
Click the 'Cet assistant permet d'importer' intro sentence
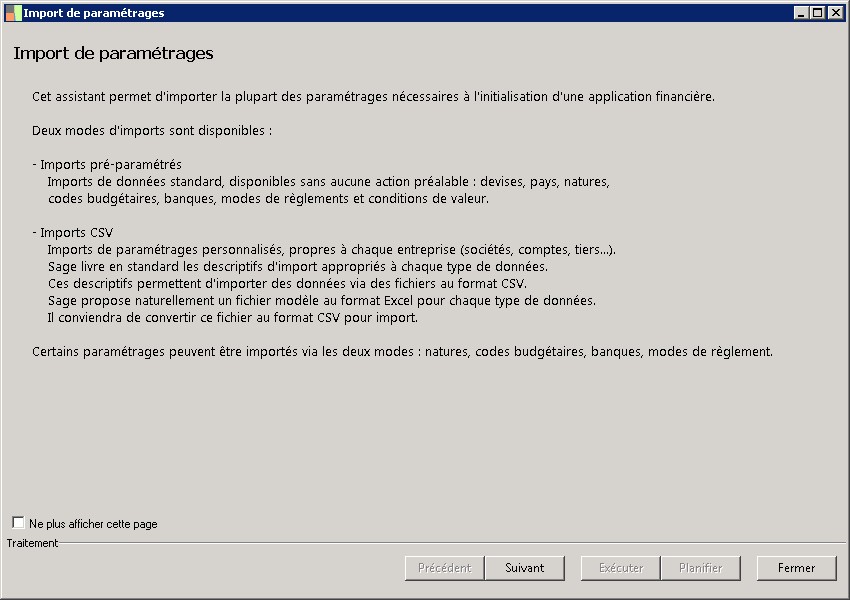tap(373, 96)
